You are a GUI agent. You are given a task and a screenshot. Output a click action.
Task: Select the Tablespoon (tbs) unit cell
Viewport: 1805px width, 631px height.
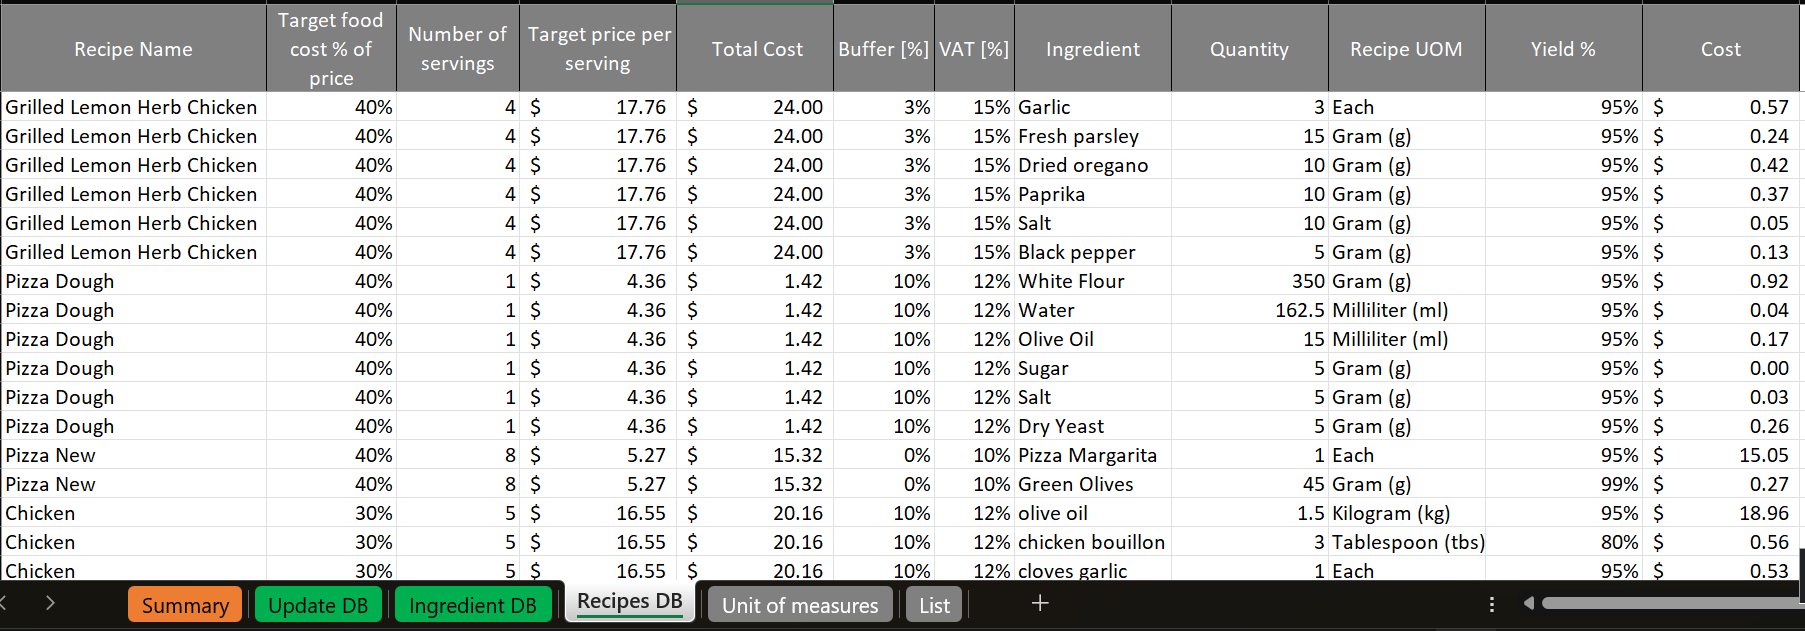(1406, 542)
